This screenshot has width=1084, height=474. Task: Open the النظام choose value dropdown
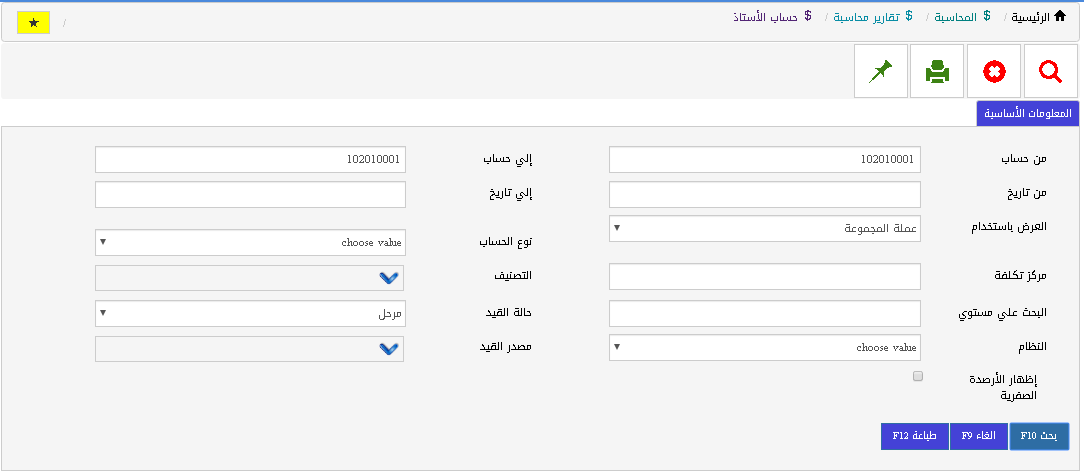[x=764, y=348]
